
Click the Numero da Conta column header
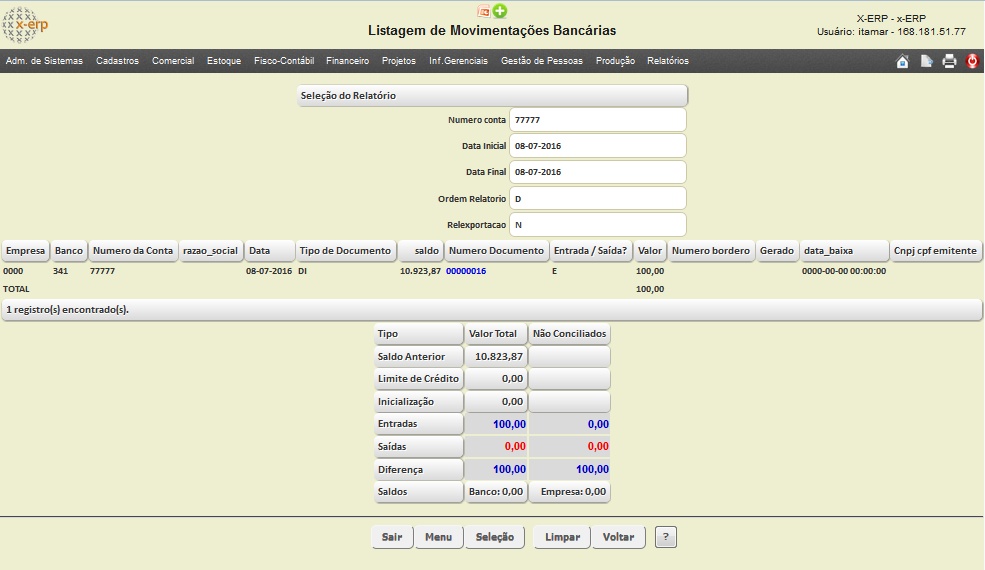point(133,251)
